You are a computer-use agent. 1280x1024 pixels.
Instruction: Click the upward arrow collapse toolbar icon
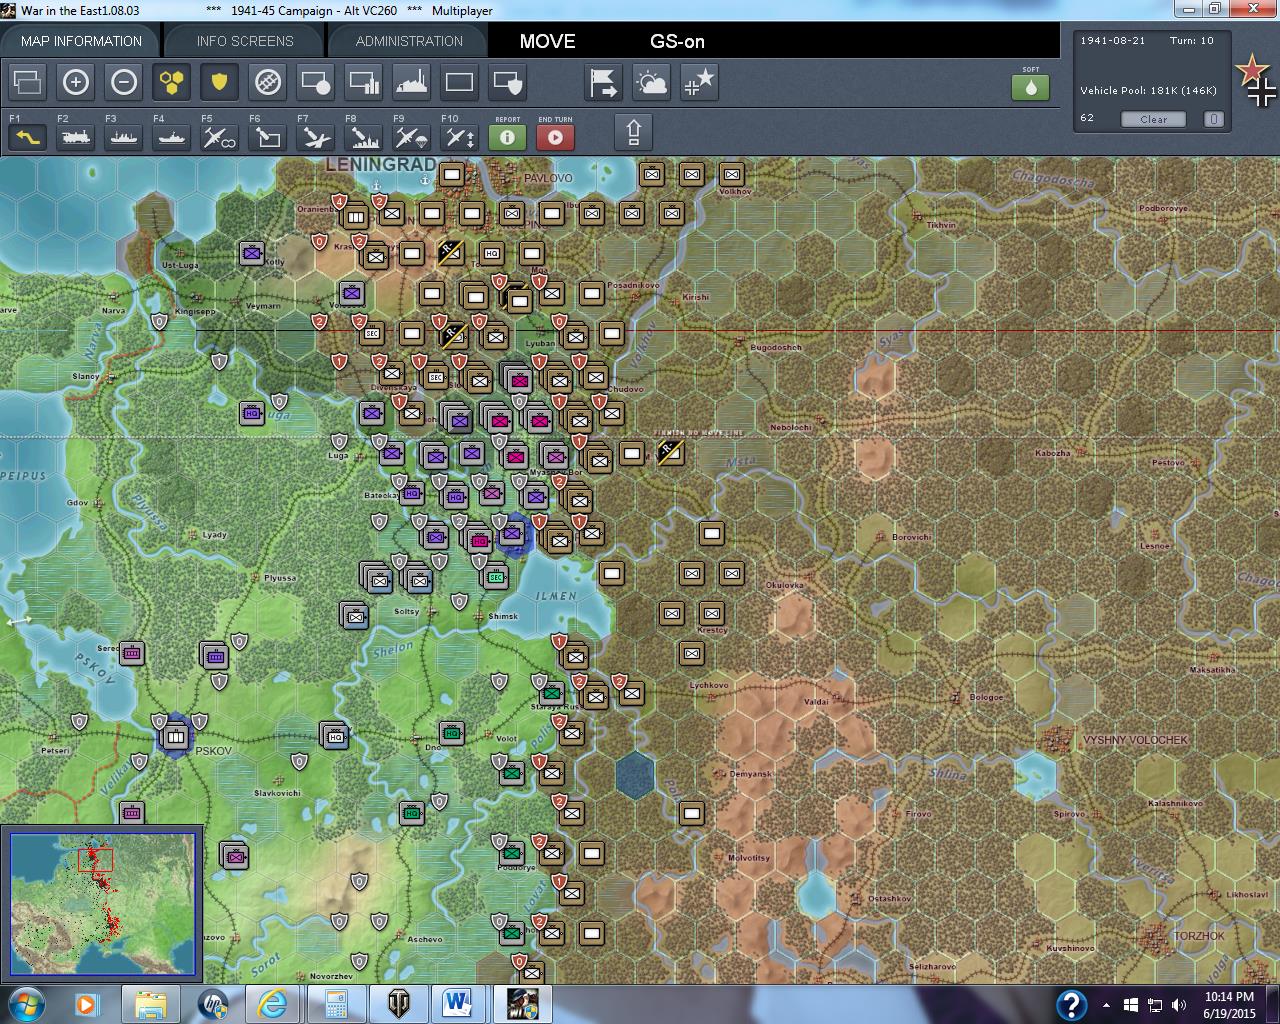click(634, 132)
